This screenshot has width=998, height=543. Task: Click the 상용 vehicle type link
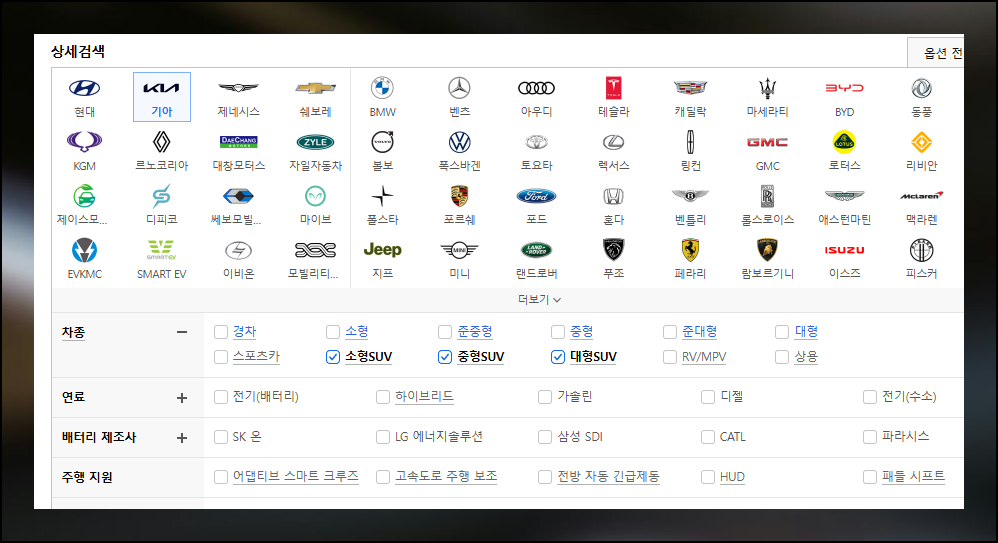point(806,357)
